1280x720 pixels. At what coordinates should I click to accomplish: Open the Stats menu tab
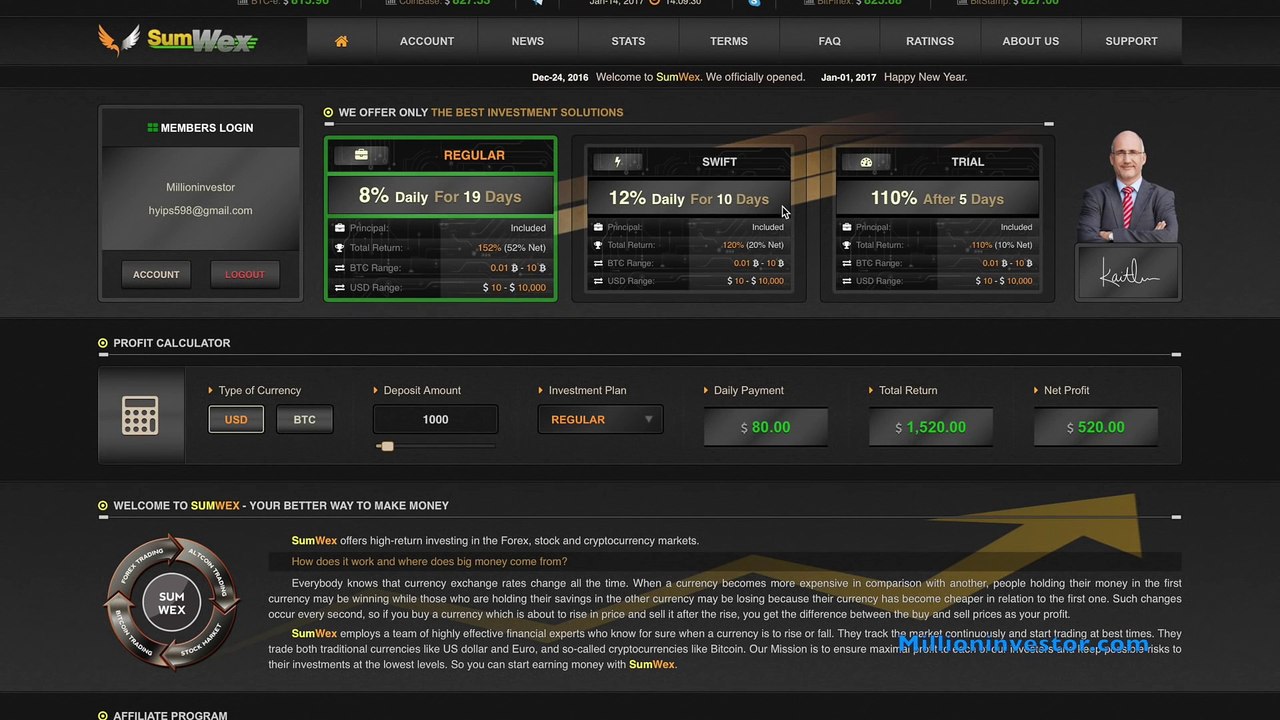pos(628,41)
